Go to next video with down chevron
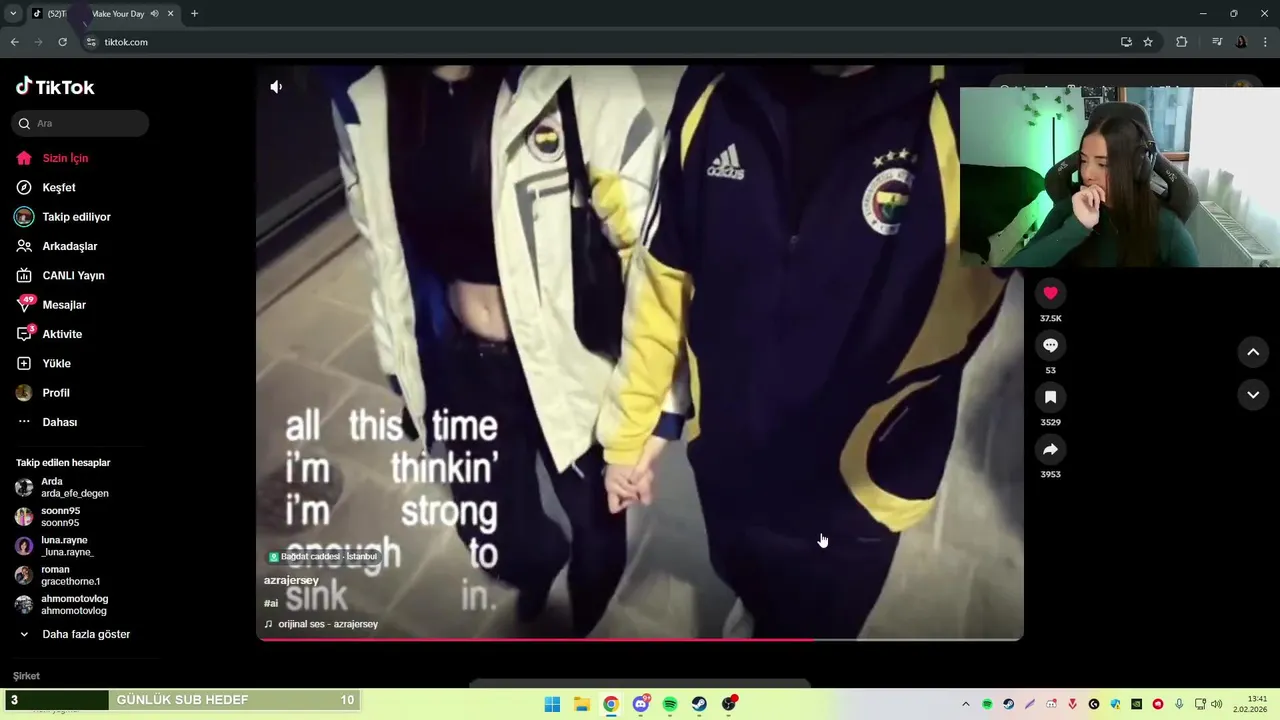1280x720 pixels. (1253, 395)
